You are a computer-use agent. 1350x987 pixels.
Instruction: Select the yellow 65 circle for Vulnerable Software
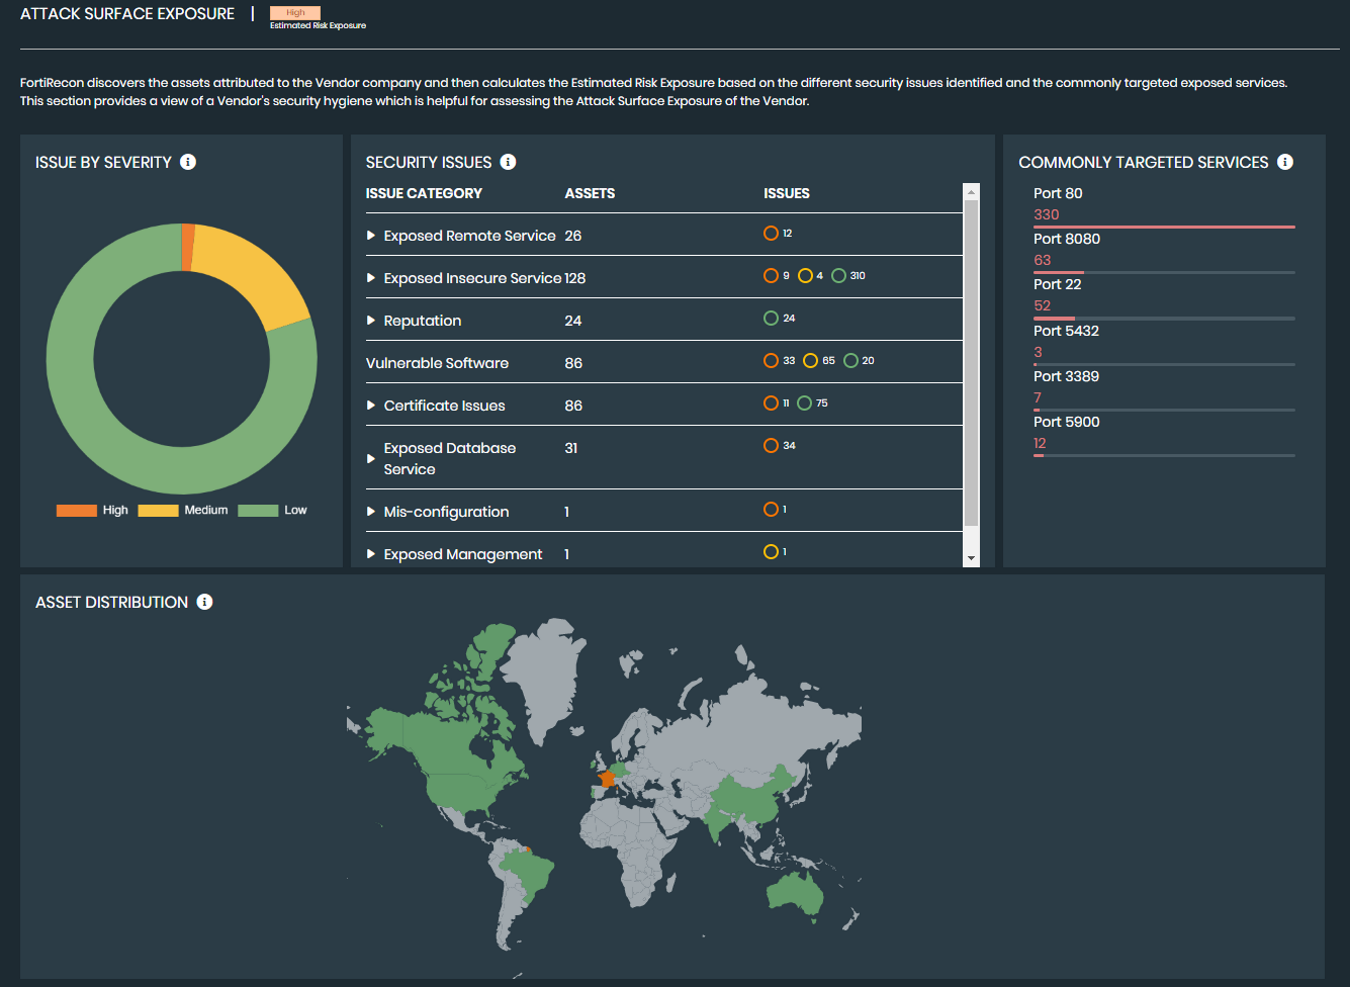pos(810,361)
